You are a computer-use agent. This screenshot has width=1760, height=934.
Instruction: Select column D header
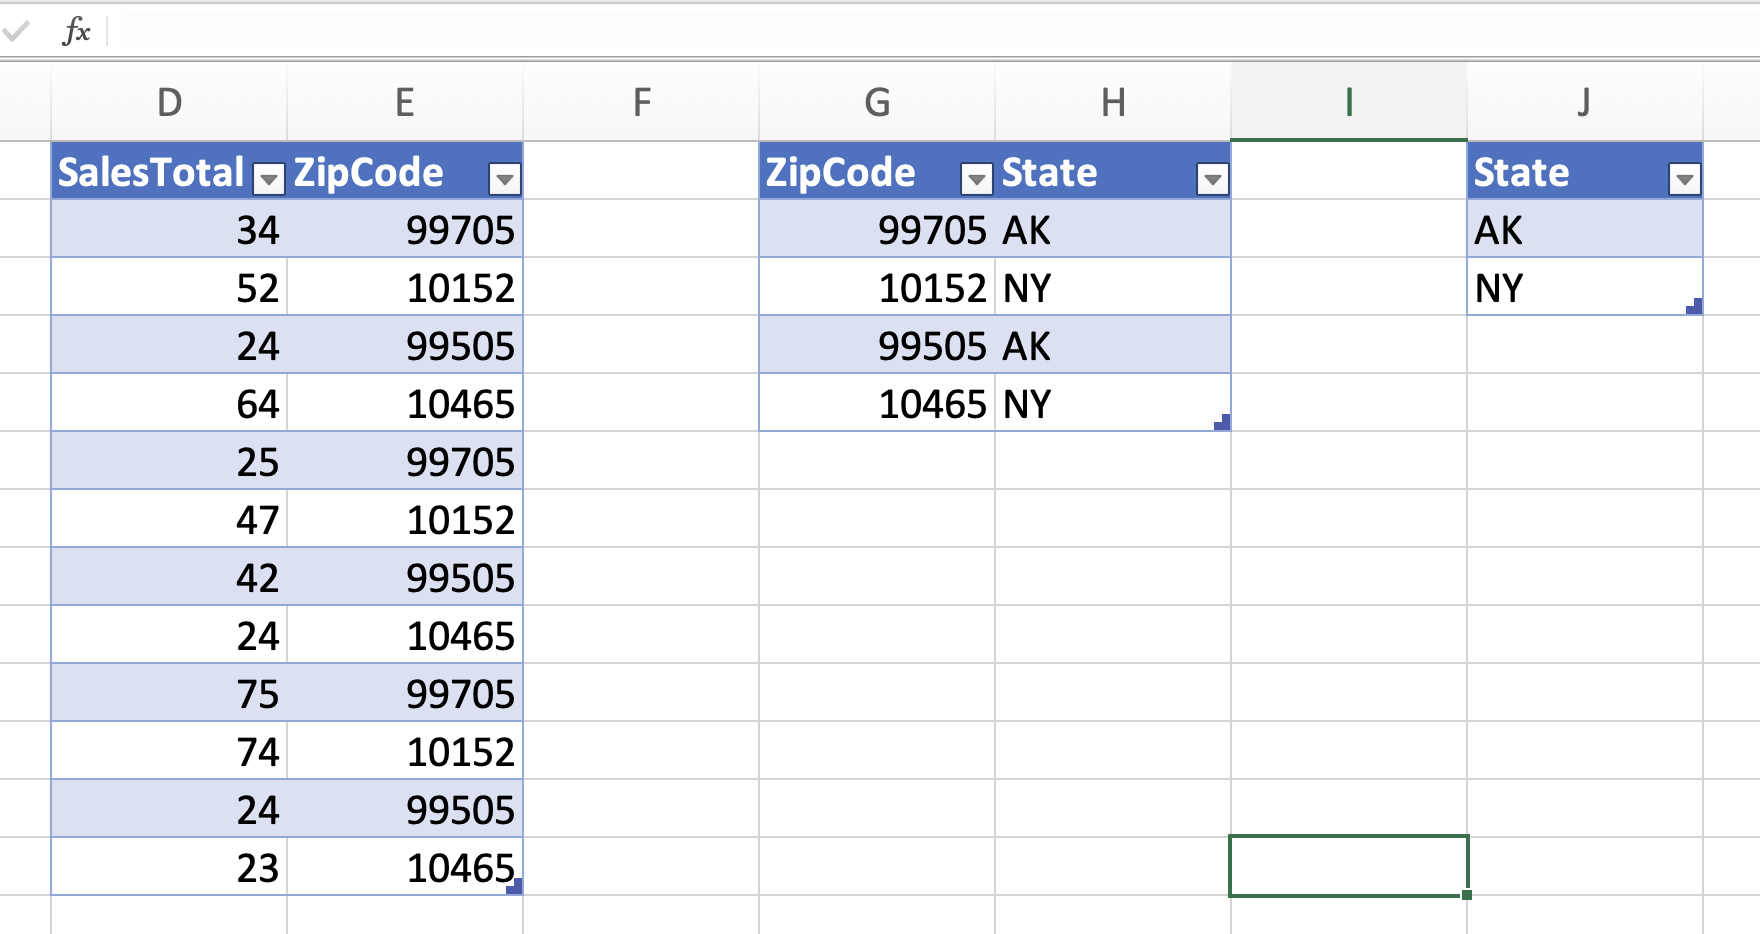(x=168, y=101)
